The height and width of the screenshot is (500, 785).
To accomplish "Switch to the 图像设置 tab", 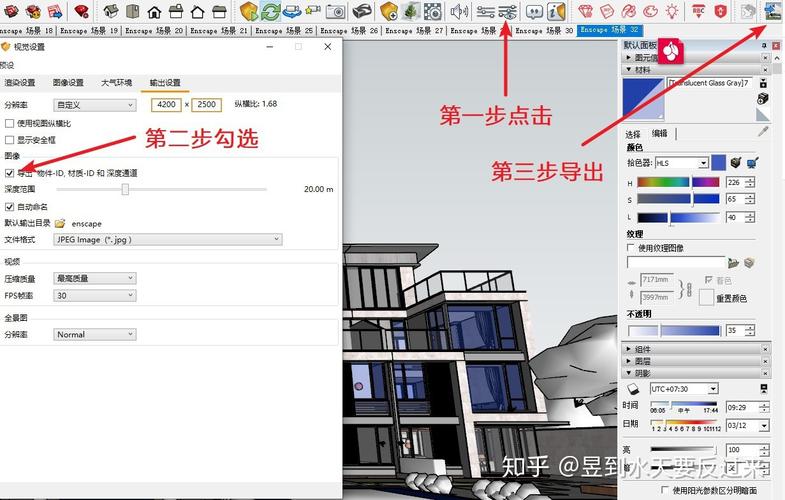I will [x=68, y=83].
